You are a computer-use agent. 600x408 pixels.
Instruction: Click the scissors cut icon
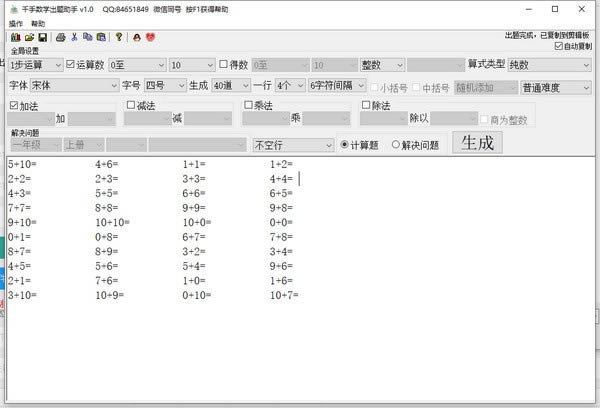coord(75,37)
